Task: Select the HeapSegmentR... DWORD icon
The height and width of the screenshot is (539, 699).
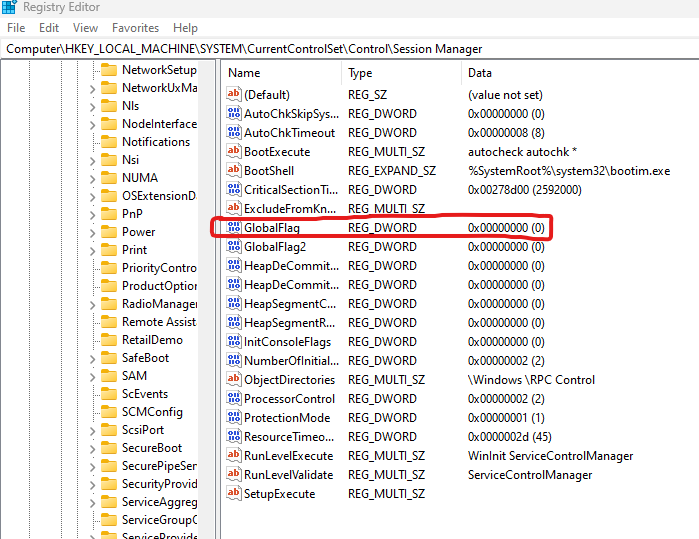Action: pyautogui.click(x=234, y=322)
